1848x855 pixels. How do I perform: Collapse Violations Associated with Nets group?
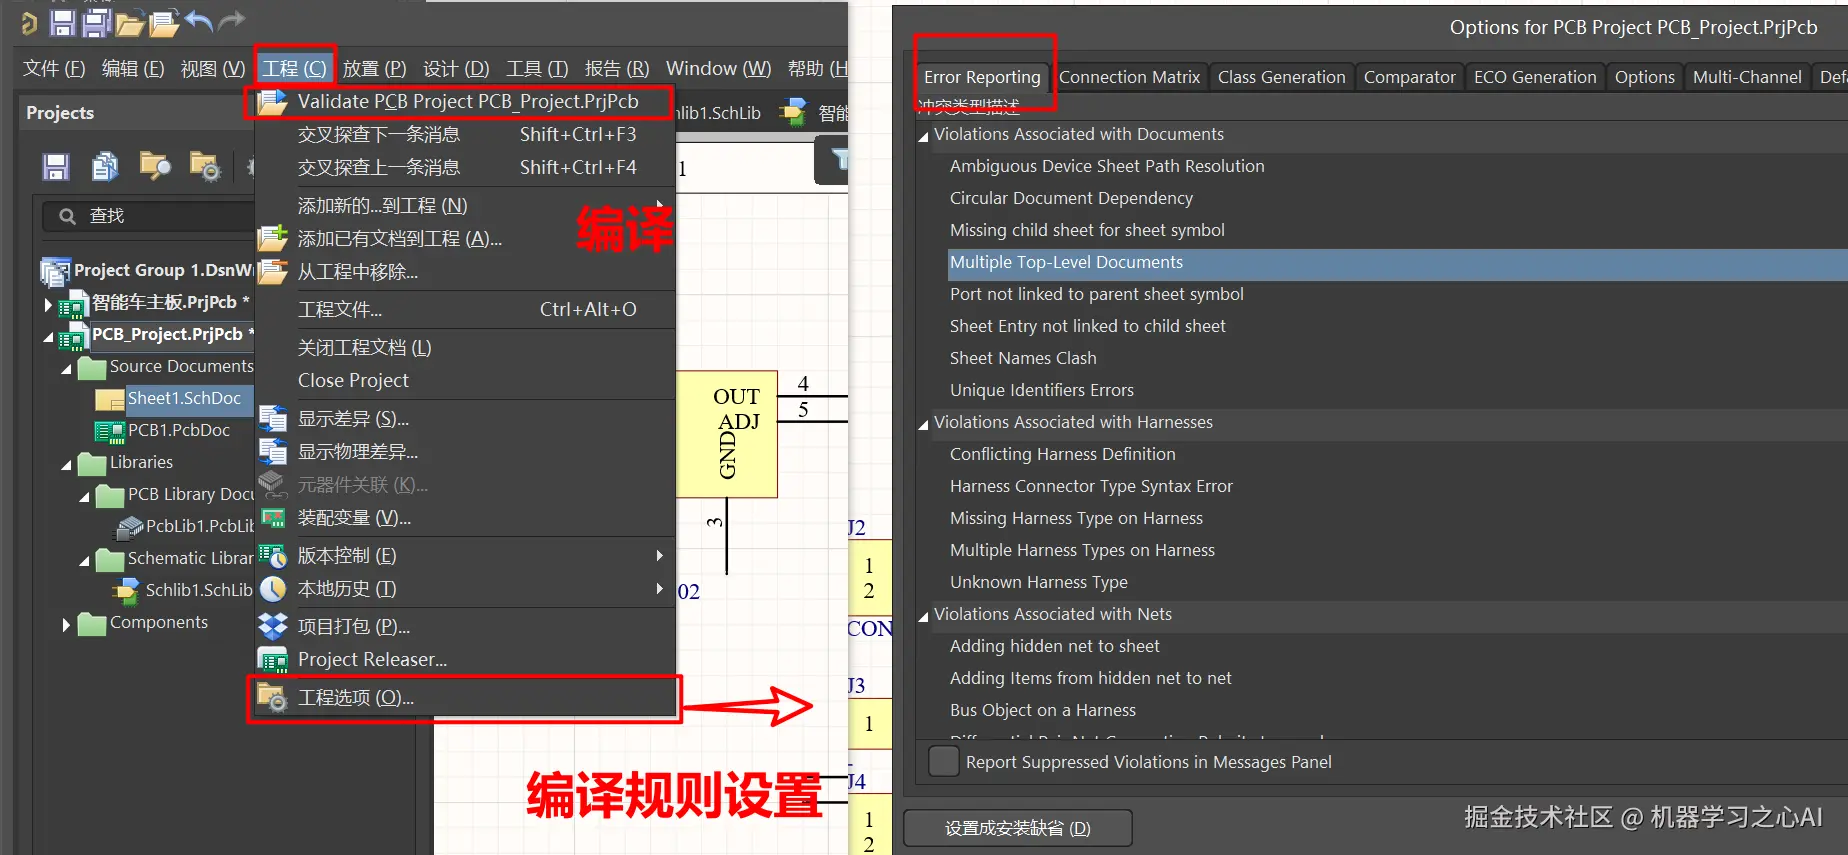(x=923, y=616)
